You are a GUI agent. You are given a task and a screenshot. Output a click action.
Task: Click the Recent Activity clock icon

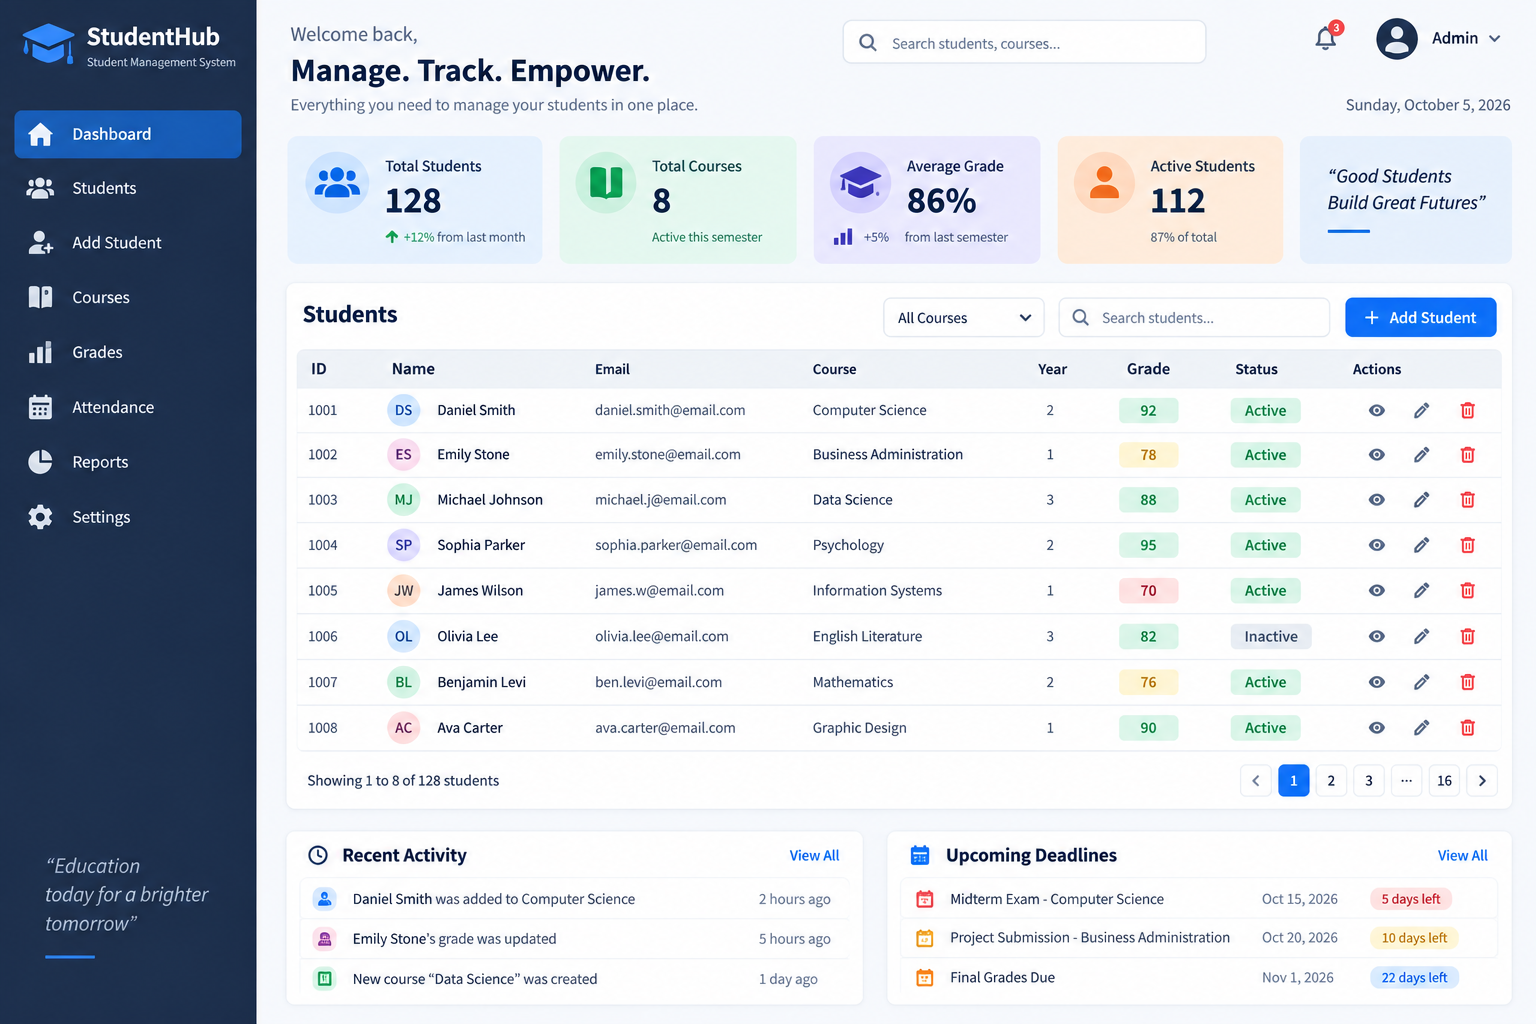tap(318, 855)
